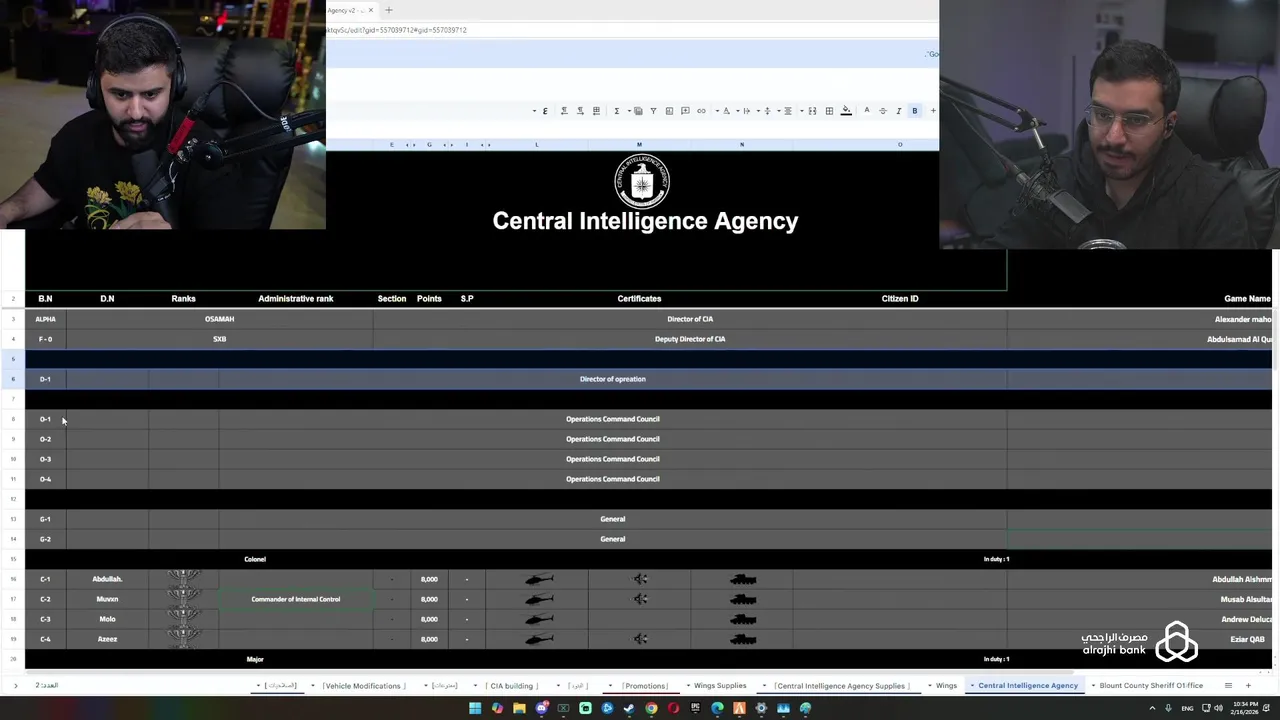Select the tank icon in Molo row

coord(742,619)
